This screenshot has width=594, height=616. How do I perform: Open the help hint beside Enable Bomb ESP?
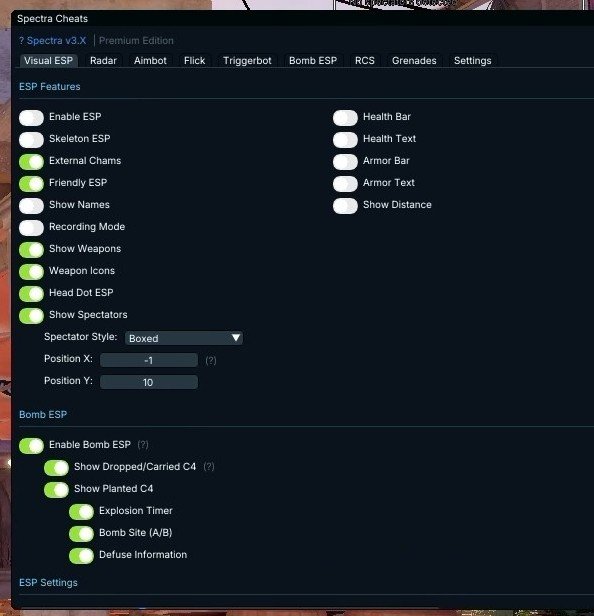pos(143,444)
